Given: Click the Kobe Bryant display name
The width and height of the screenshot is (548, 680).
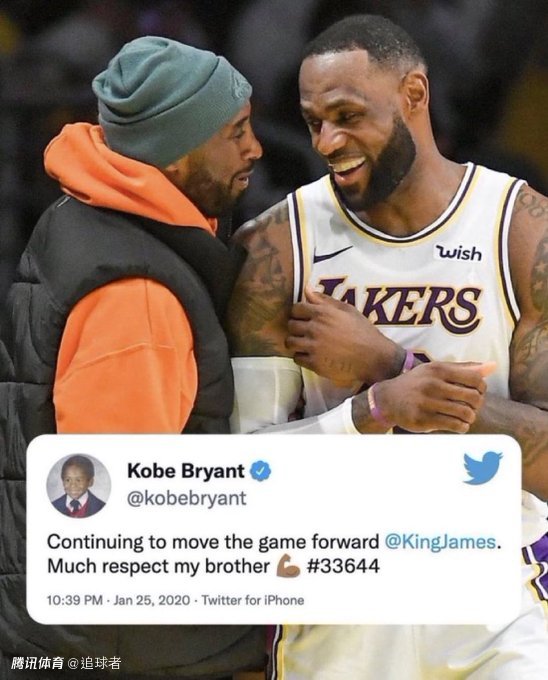Looking at the screenshot, I should point(186,471).
